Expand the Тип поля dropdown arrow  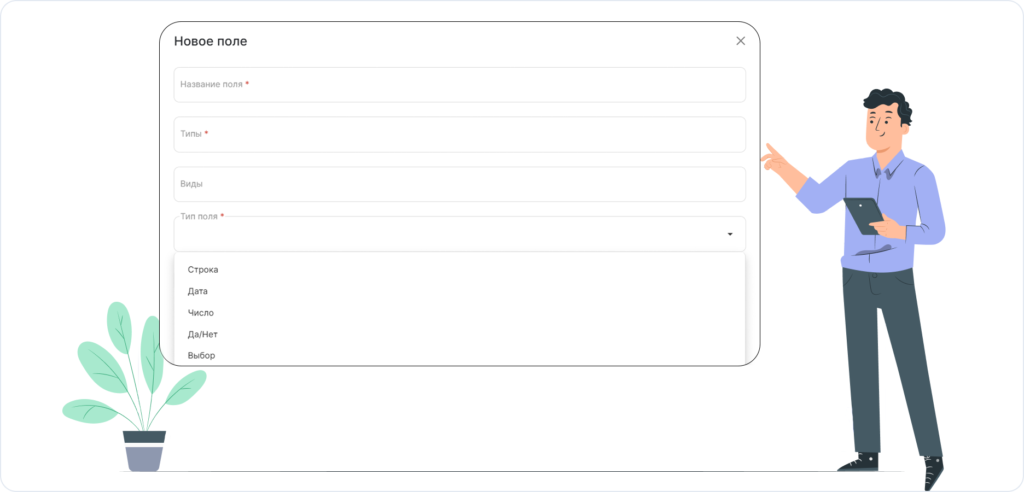(730, 234)
